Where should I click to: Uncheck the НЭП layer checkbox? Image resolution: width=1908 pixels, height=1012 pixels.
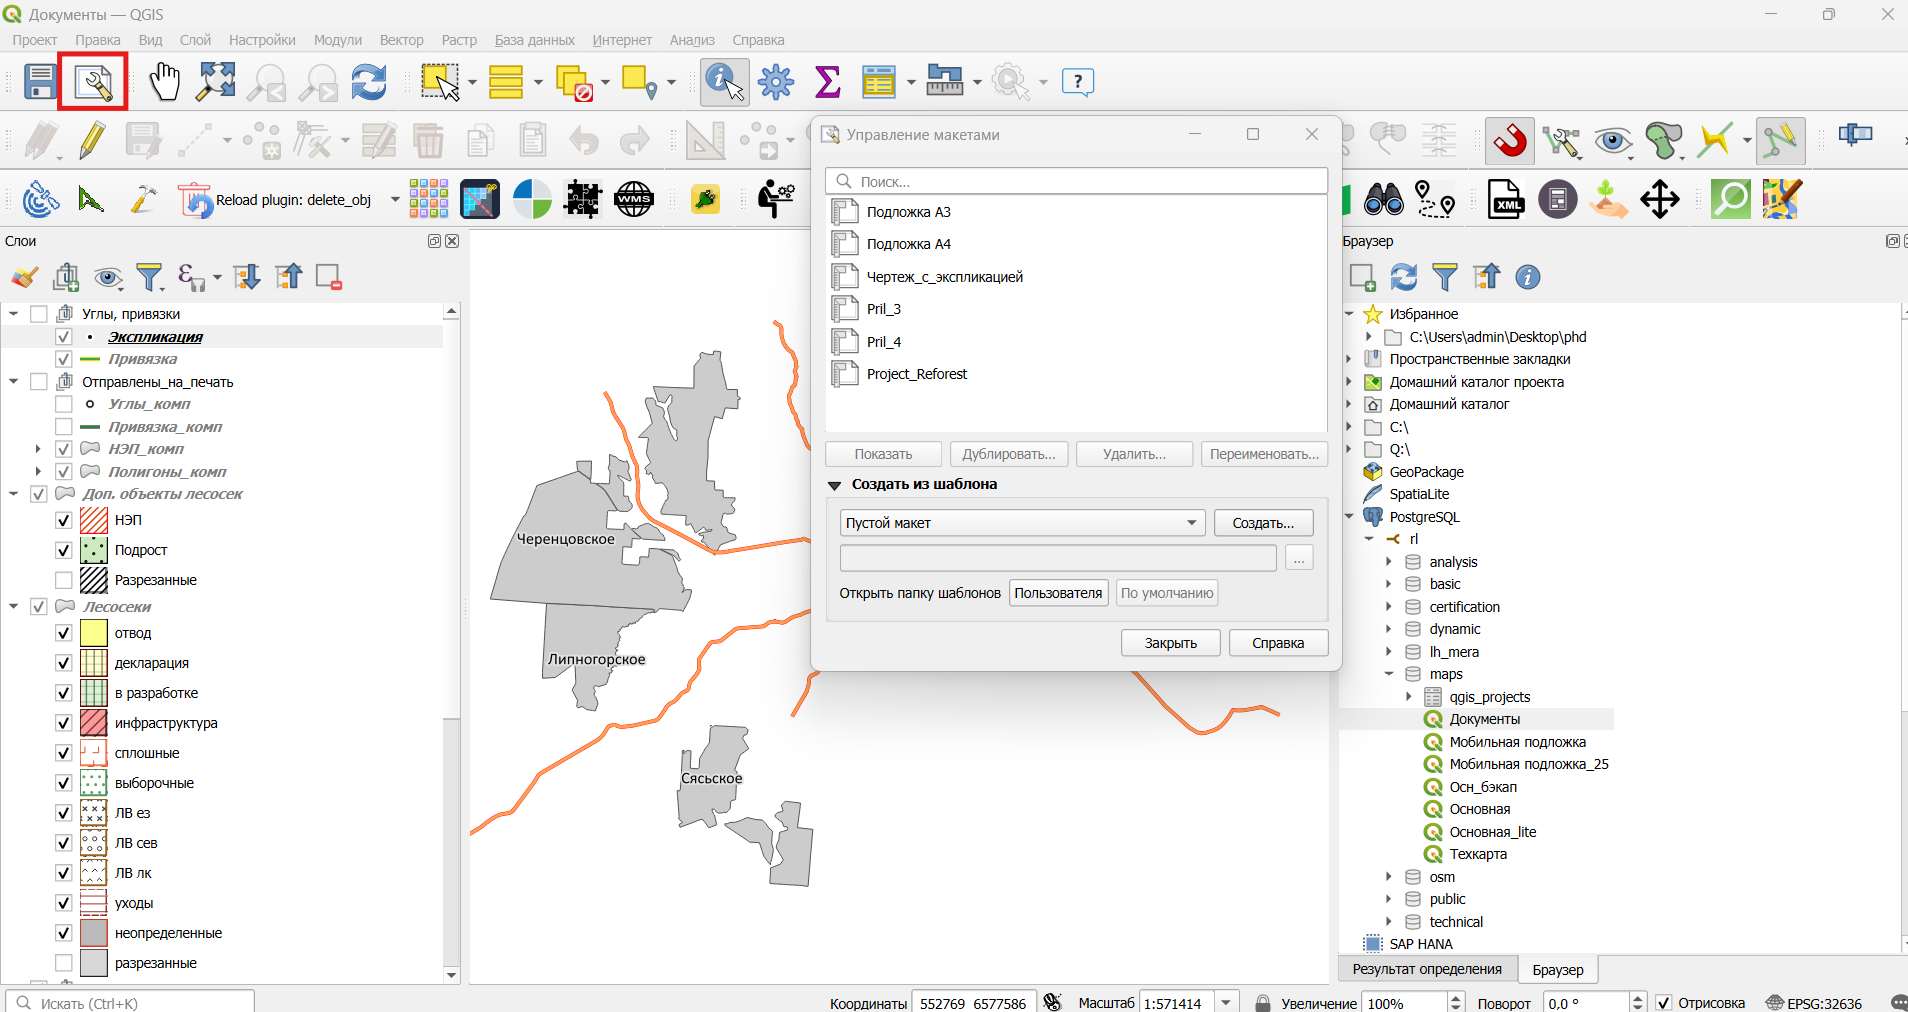(x=63, y=520)
